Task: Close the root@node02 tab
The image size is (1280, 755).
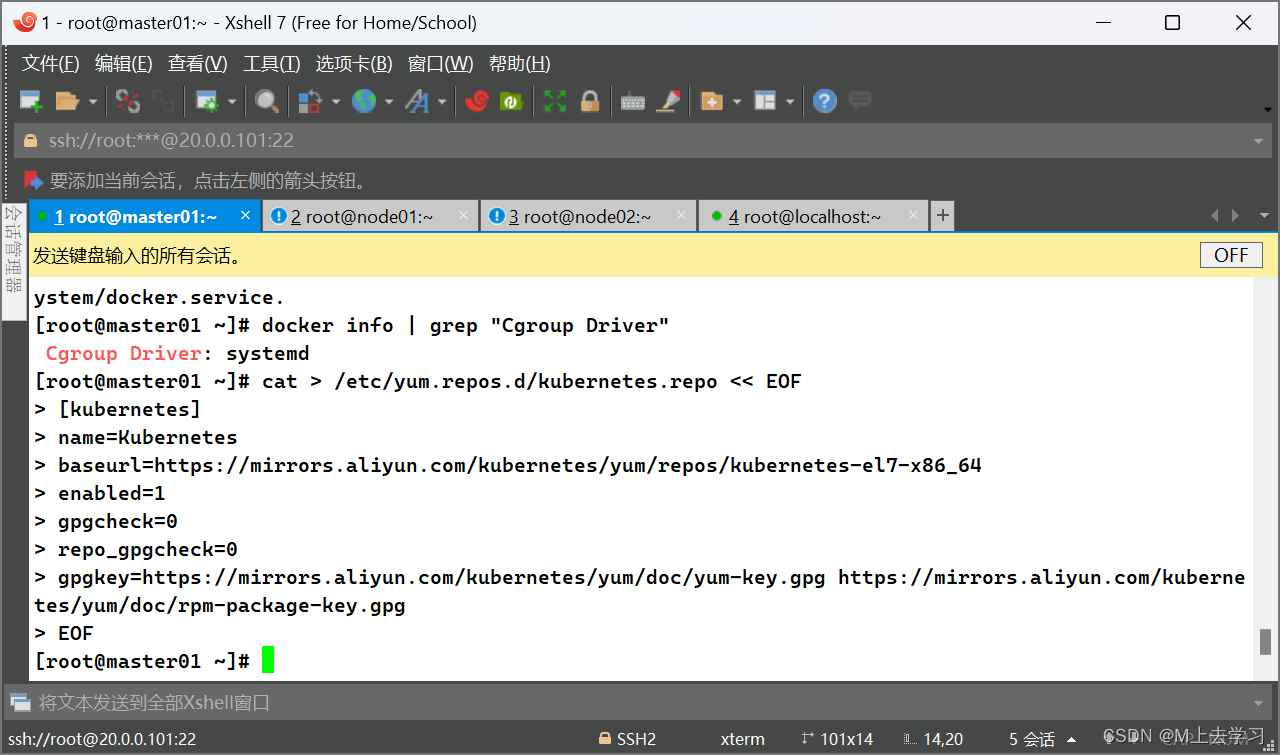Action: coord(682,215)
